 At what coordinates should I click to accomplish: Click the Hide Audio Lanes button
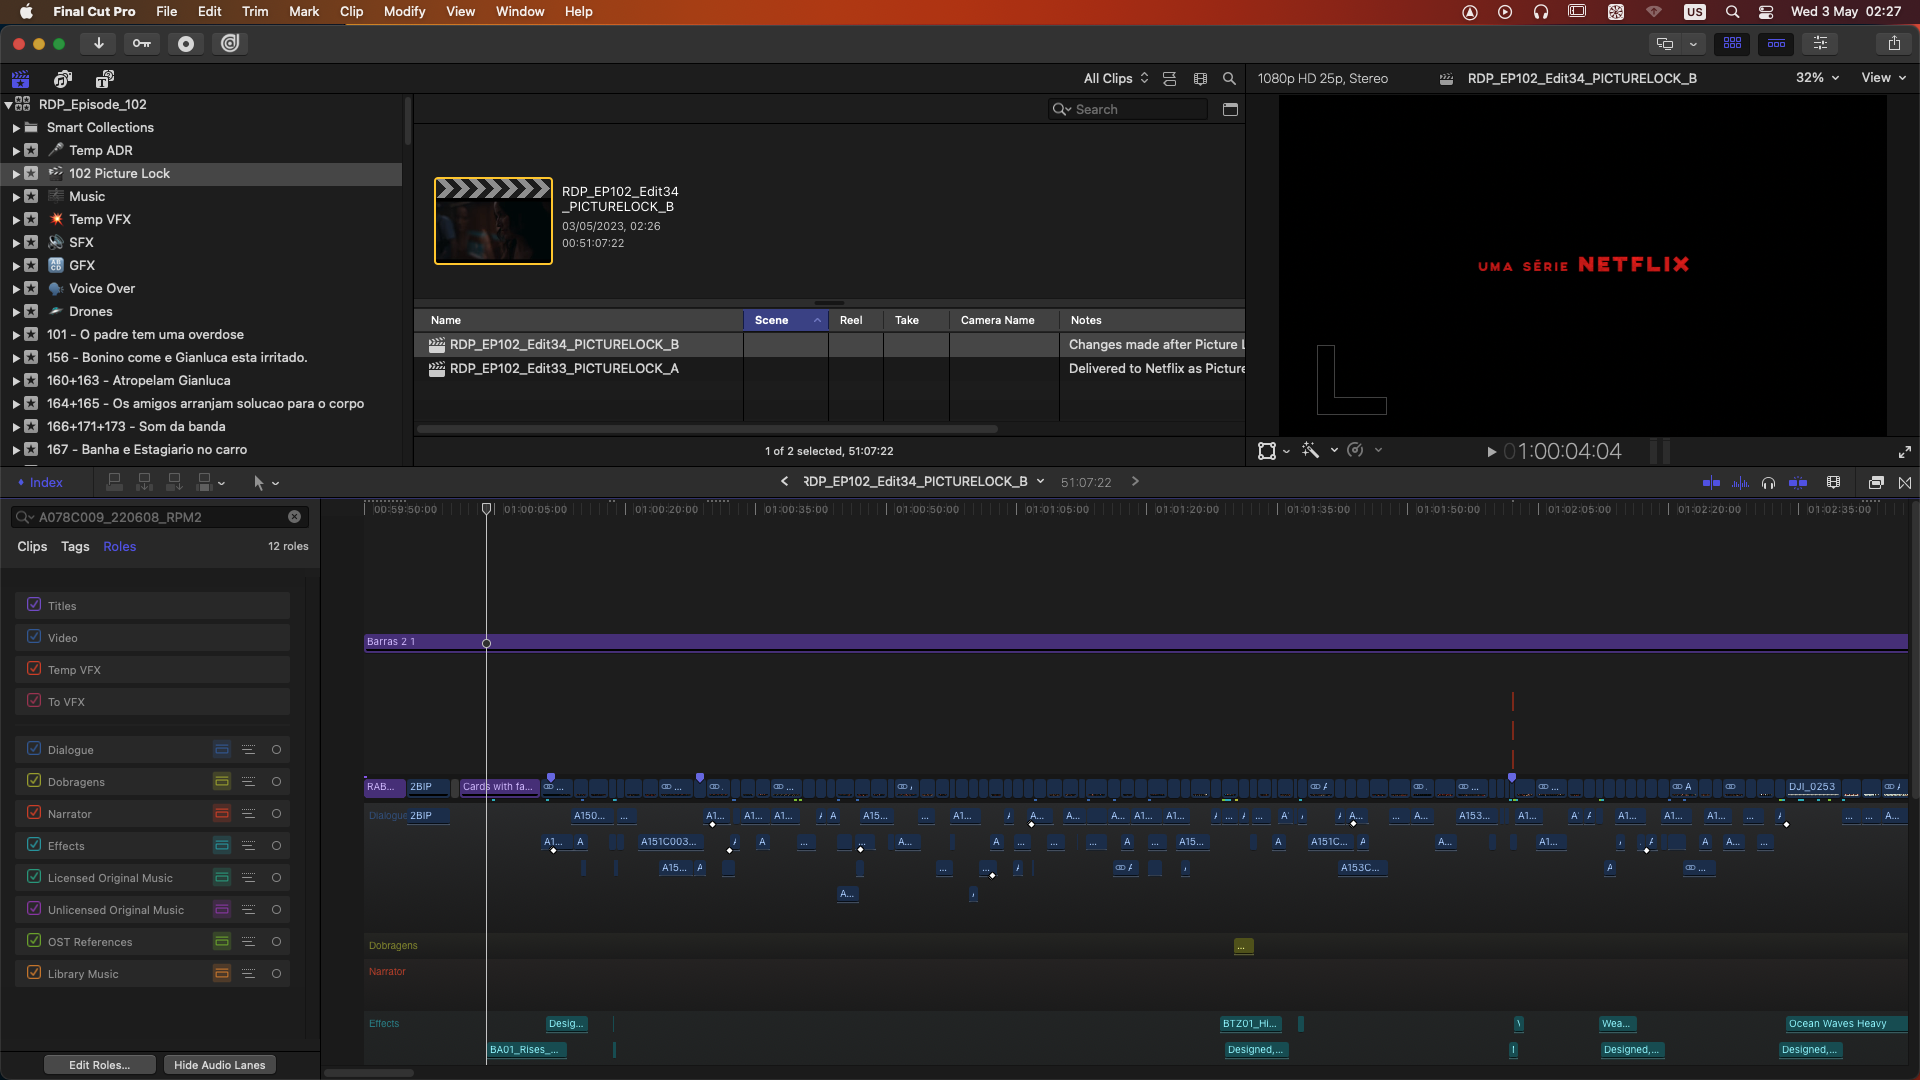[x=219, y=1065]
